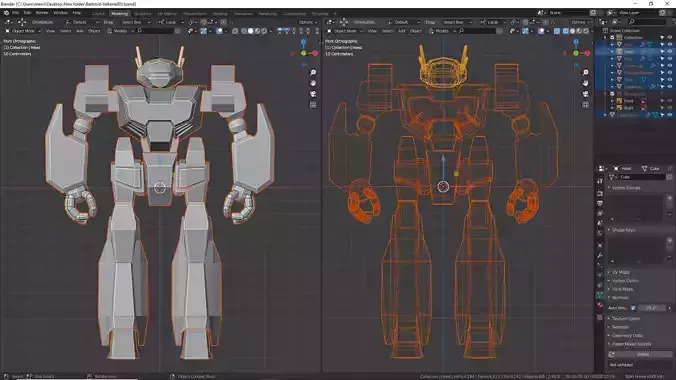Open the File menu
Screen dimensions: 676x380
16,13
